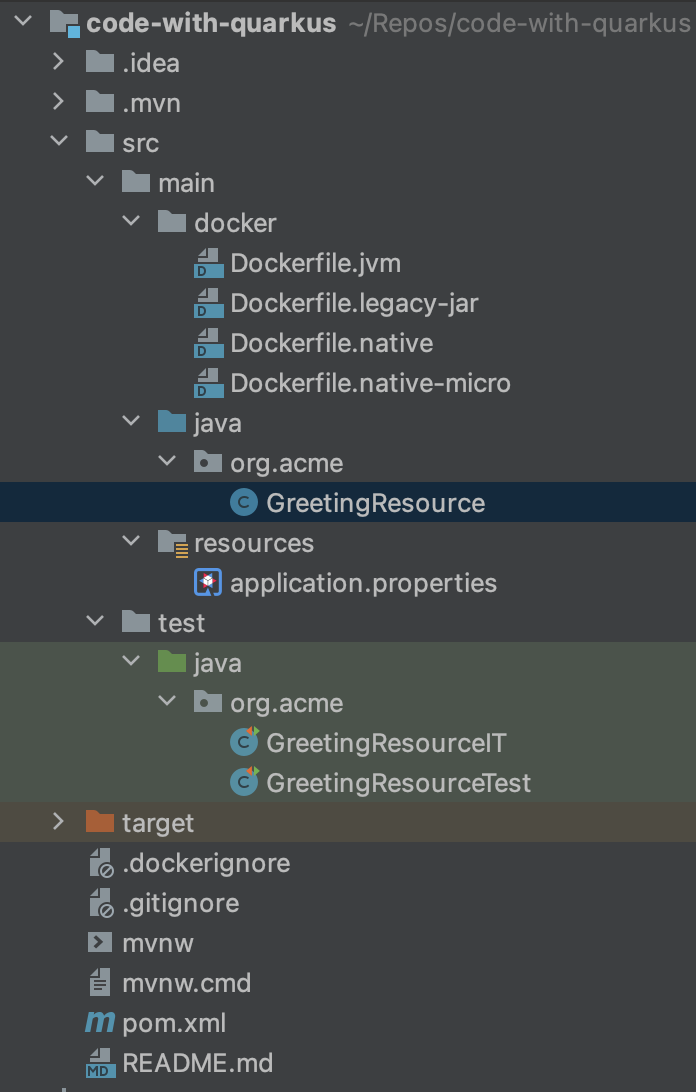Collapse the resources folder chevron

click(131, 541)
